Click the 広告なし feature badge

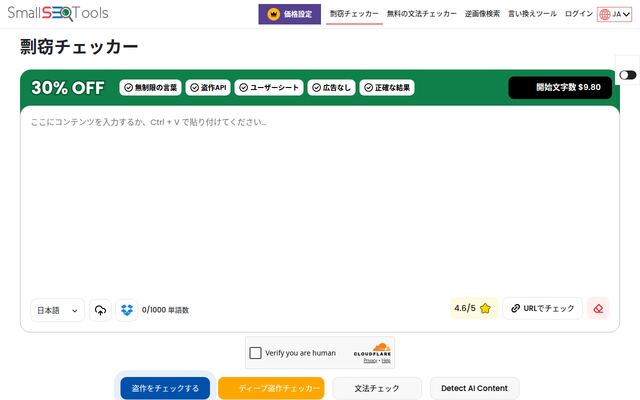pyautogui.click(x=331, y=88)
